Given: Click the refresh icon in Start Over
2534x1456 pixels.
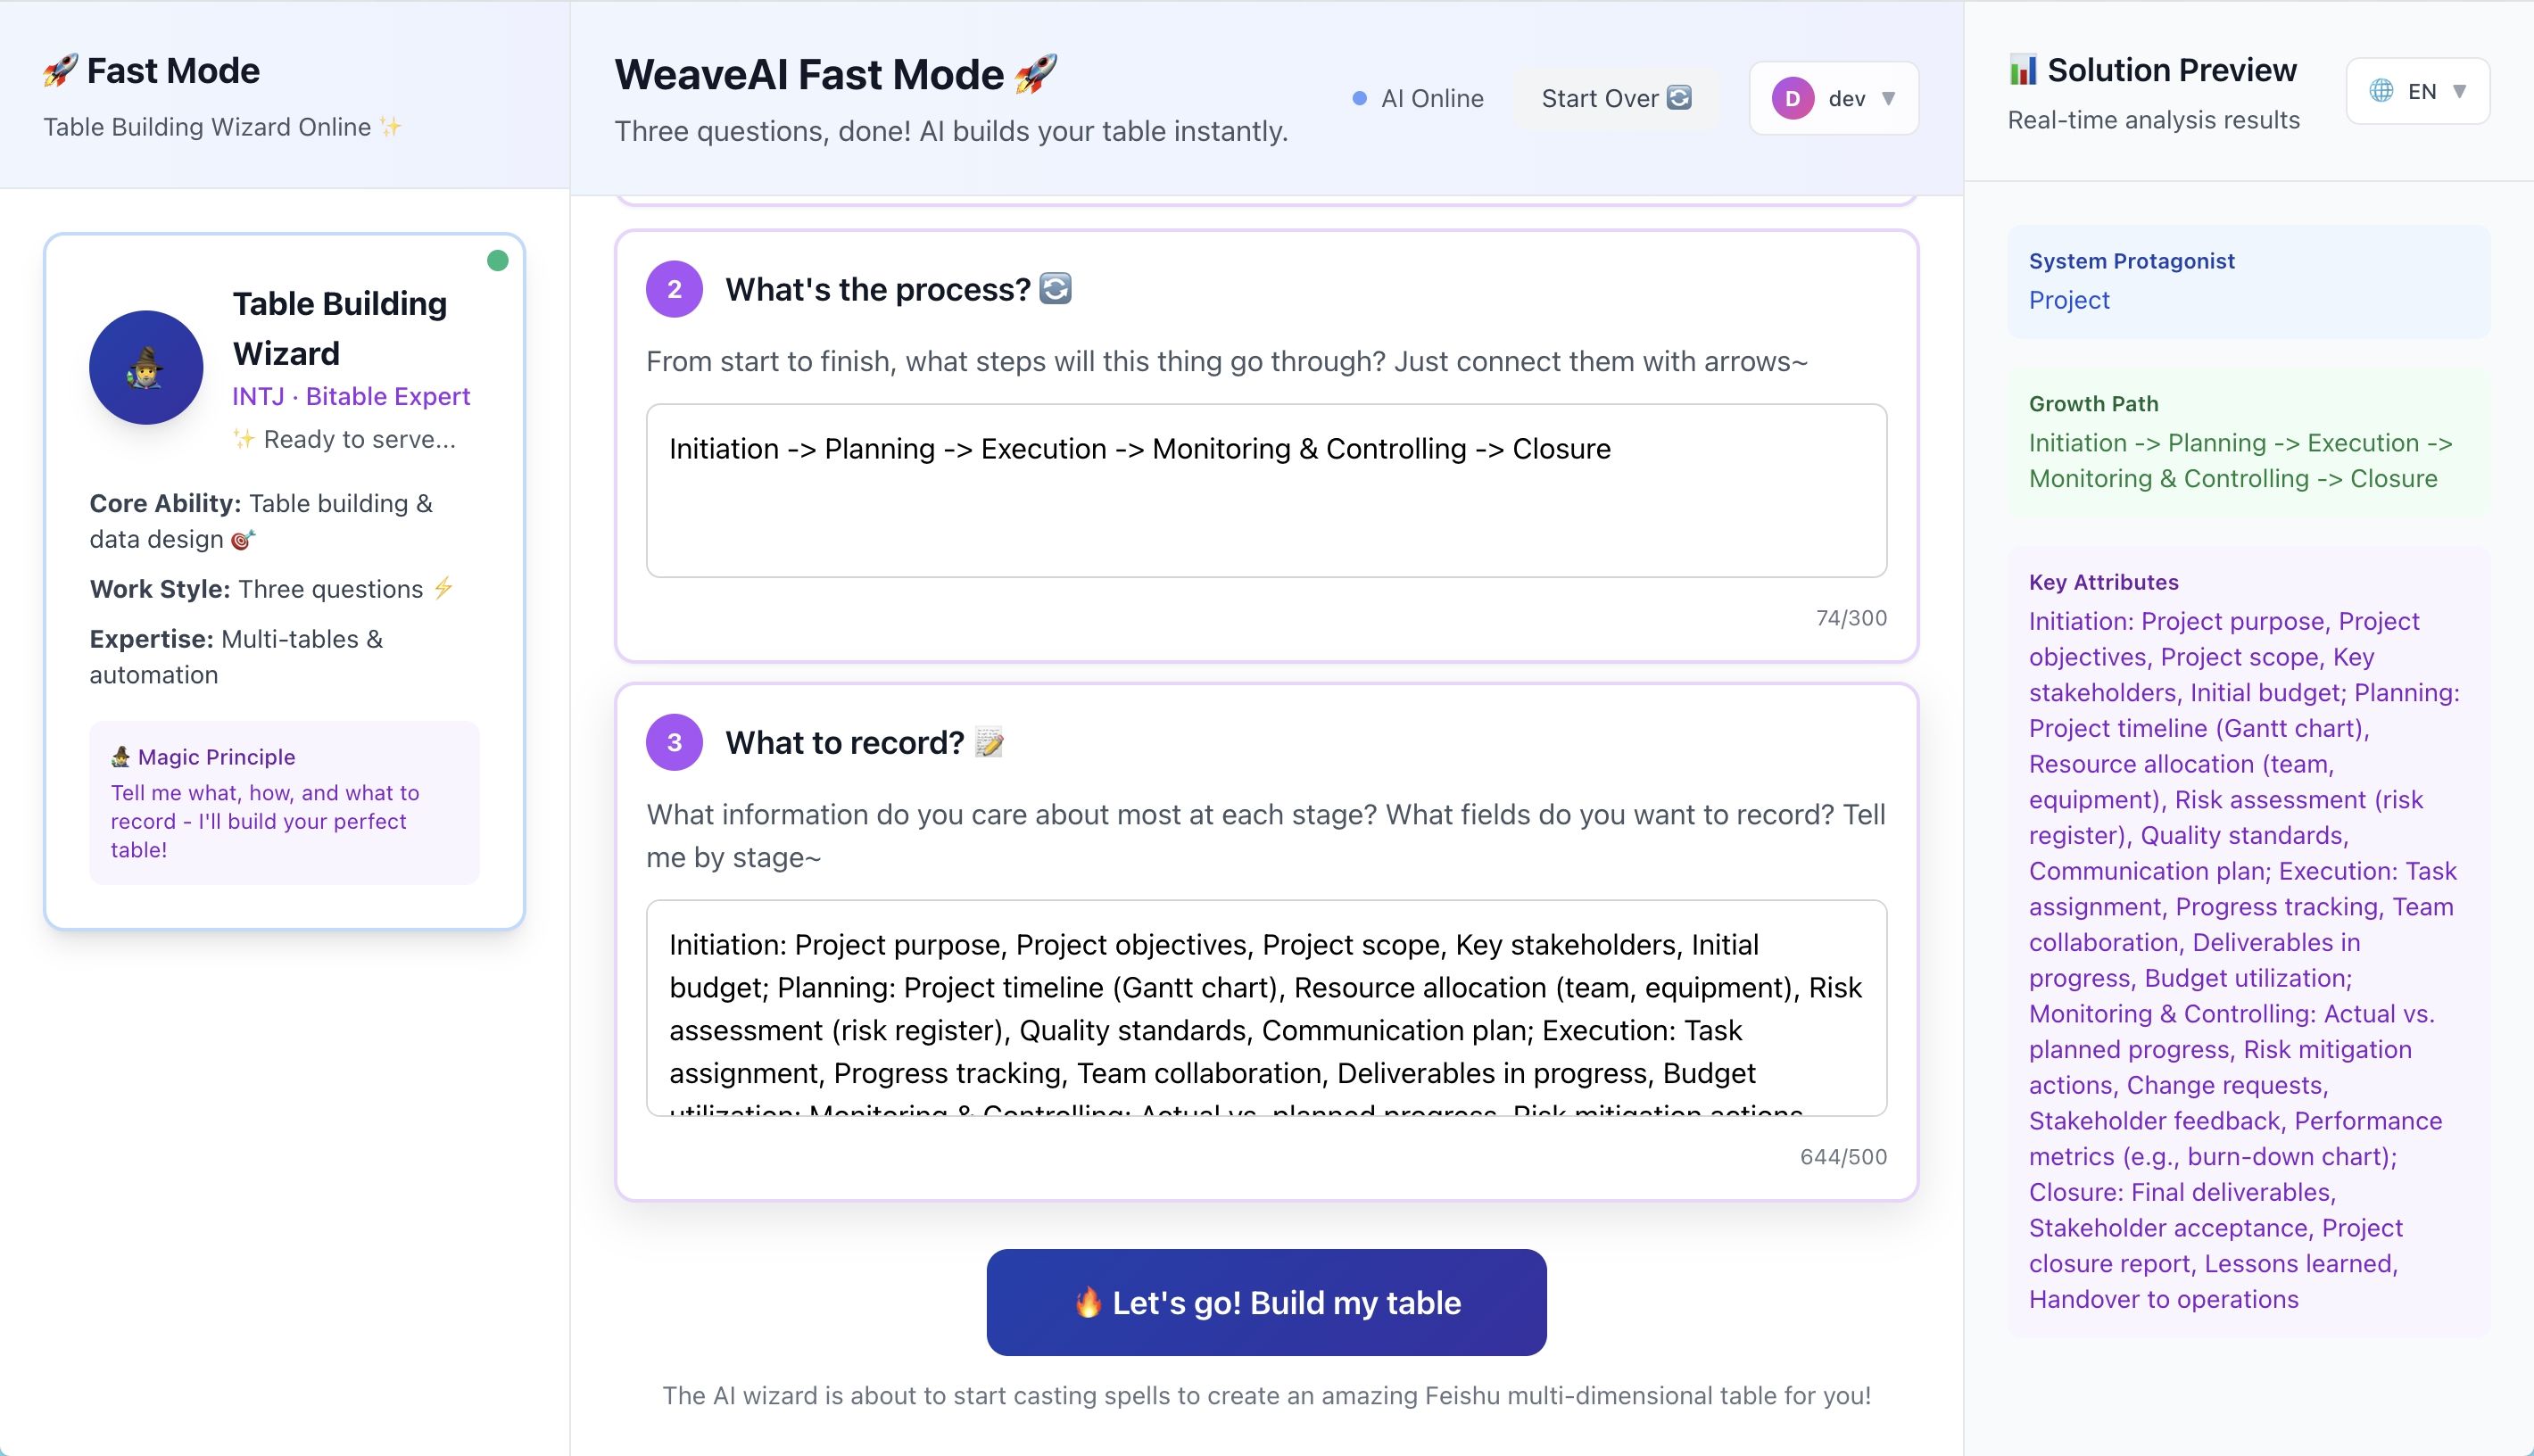Looking at the screenshot, I should 1680,98.
